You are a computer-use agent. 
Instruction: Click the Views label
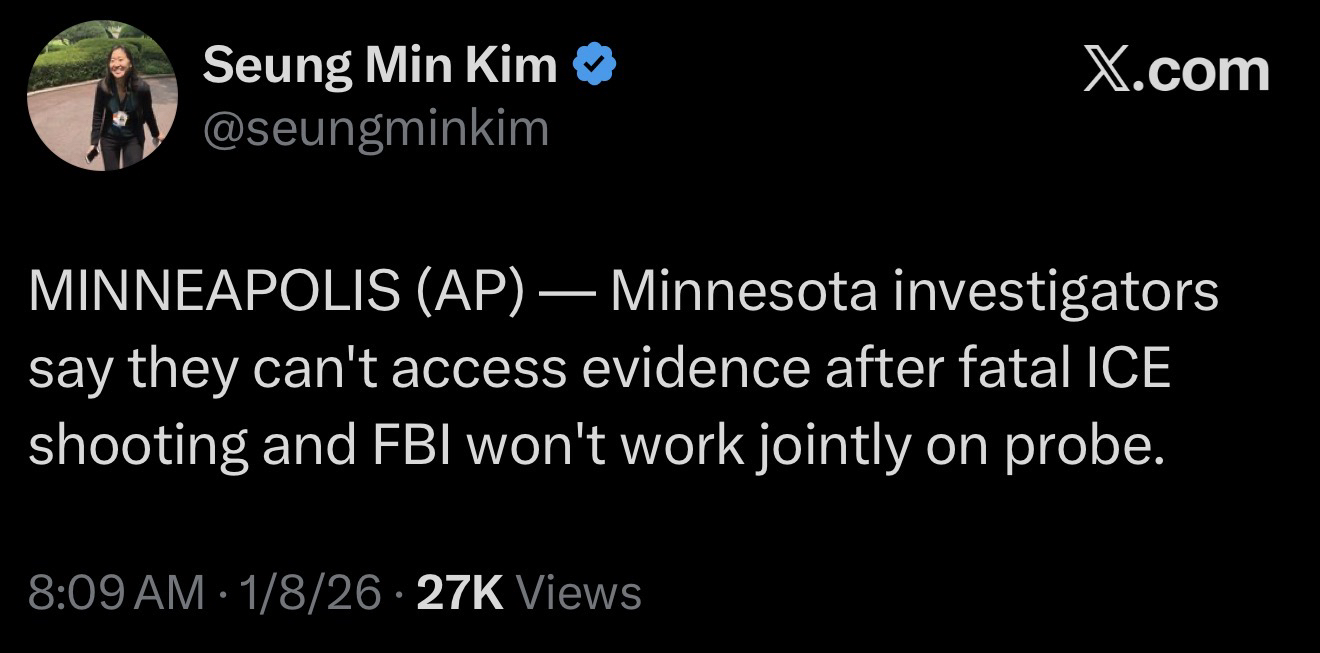581,592
